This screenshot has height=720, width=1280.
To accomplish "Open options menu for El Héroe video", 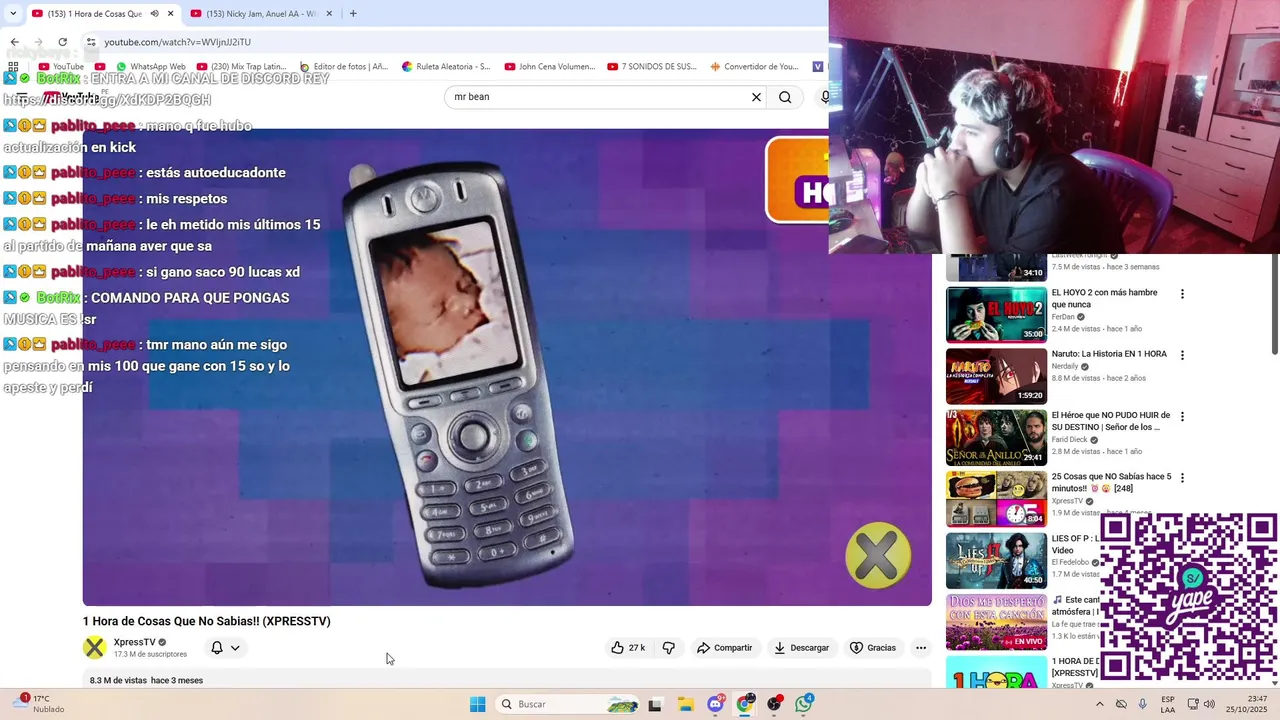I will pyautogui.click(x=1182, y=416).
